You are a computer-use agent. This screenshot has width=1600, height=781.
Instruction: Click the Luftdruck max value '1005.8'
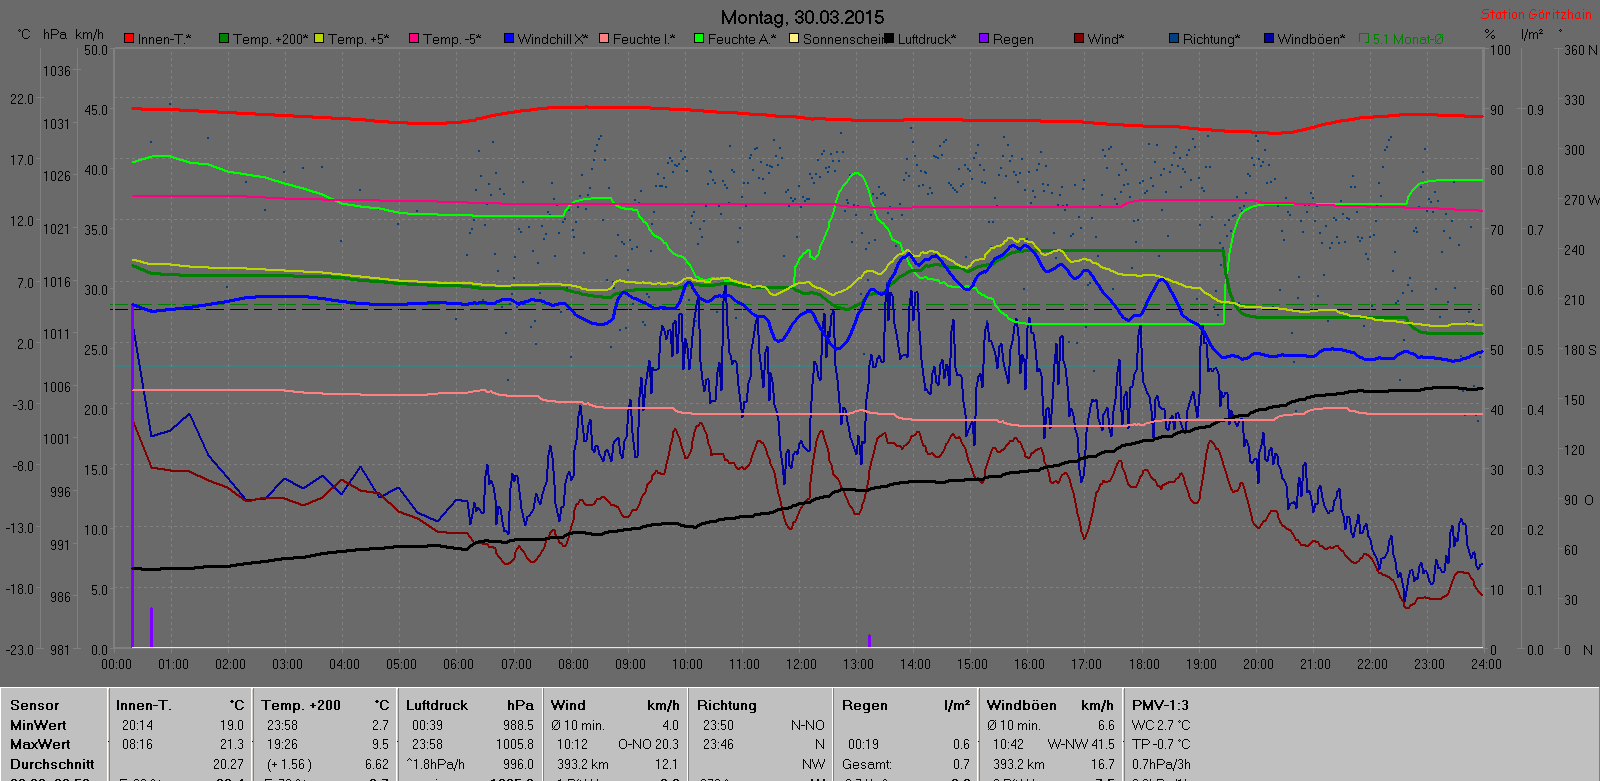[515, 744]
